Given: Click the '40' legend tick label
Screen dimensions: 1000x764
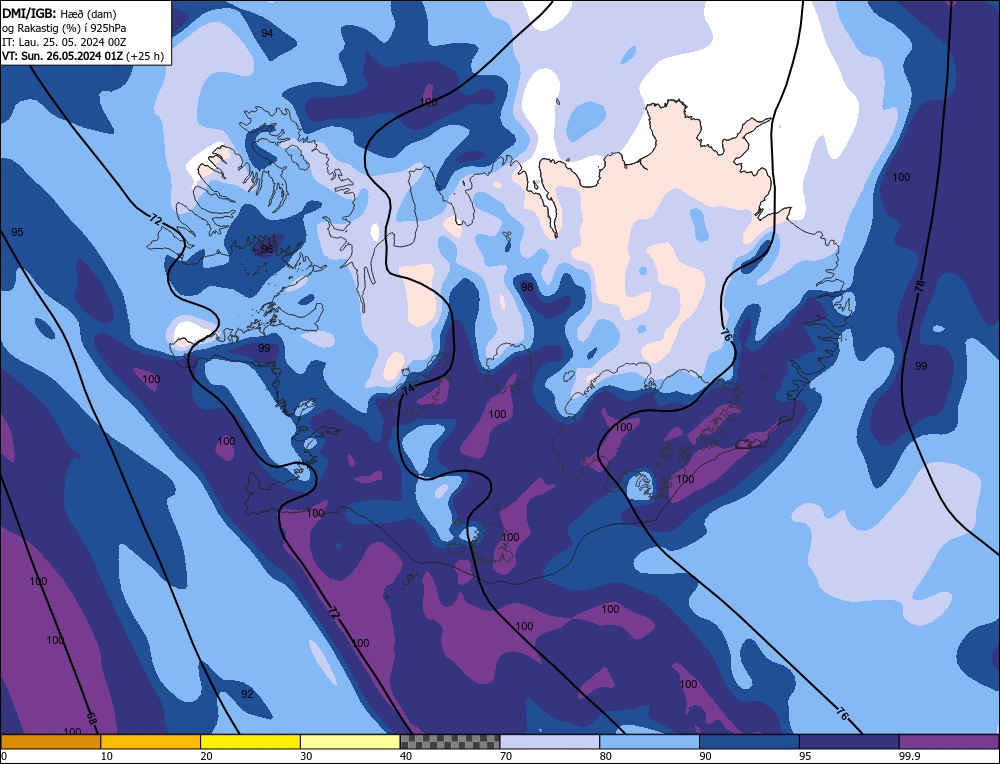Looking at the screenshot, I should tap(406, 756).
